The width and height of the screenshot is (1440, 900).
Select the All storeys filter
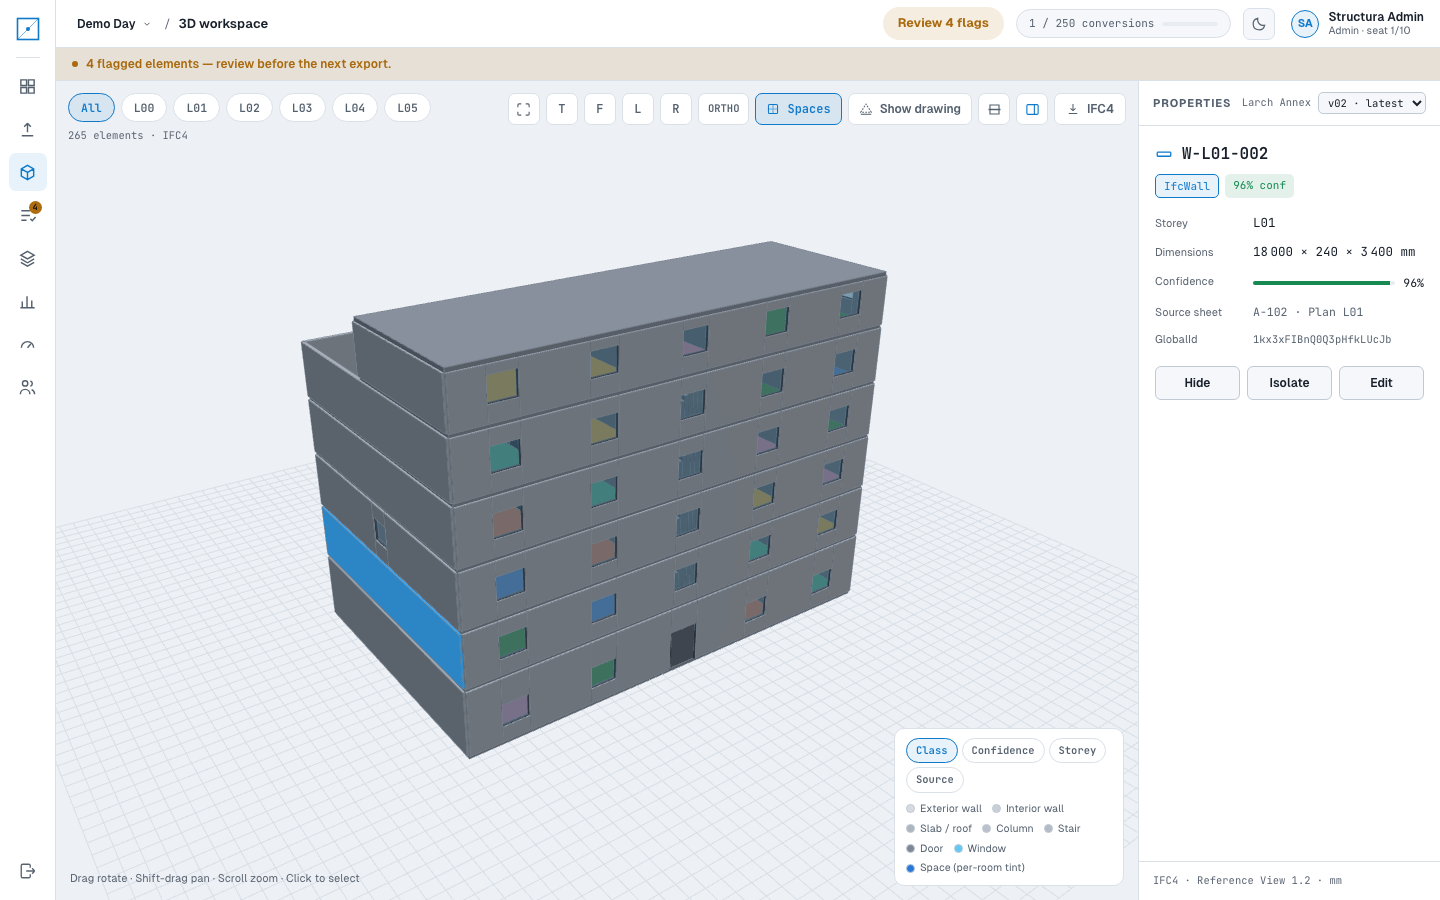[x=91, y=108]
